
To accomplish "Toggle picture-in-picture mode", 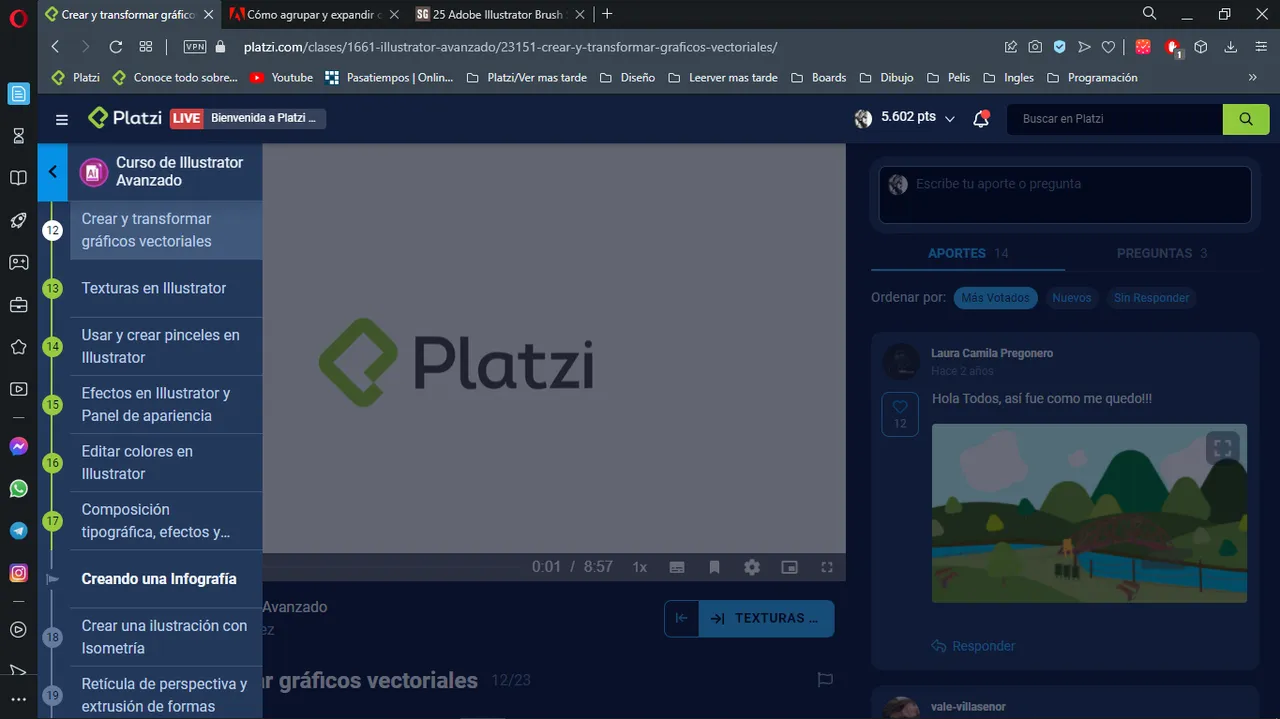I will (x=789, y=567).
